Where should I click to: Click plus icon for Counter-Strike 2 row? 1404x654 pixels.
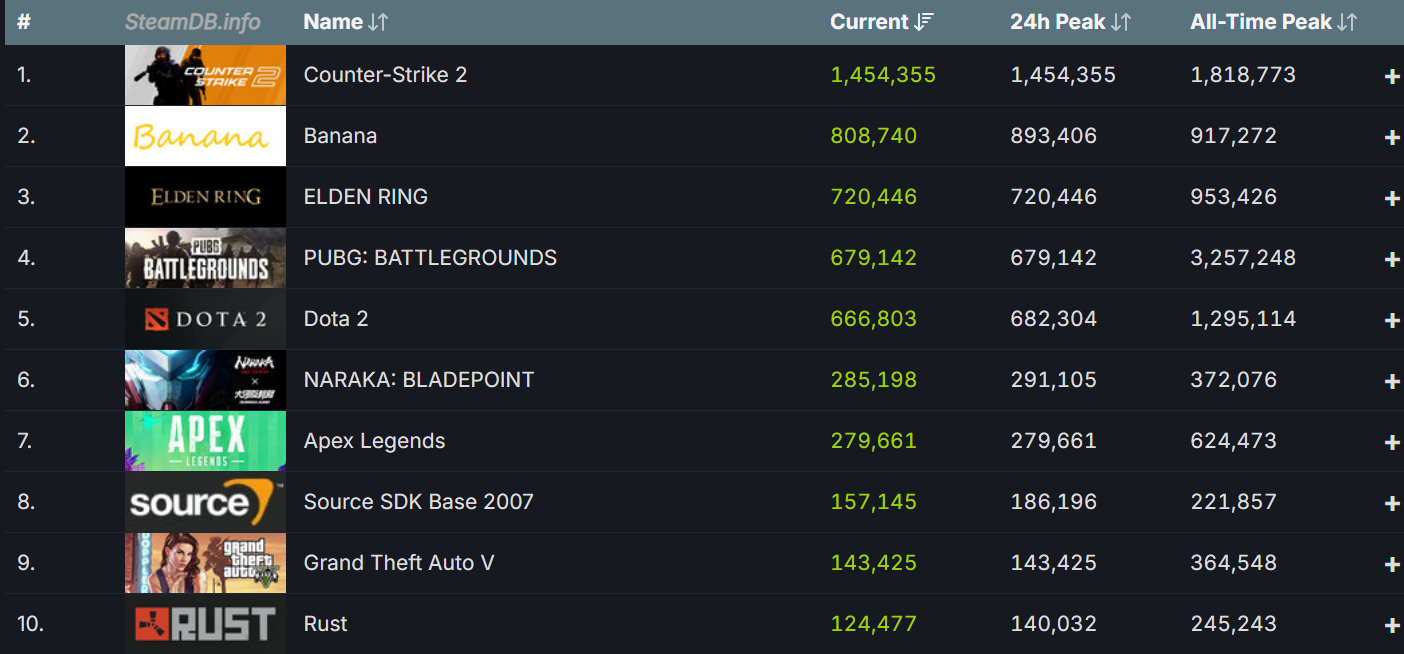[1391, 77]
